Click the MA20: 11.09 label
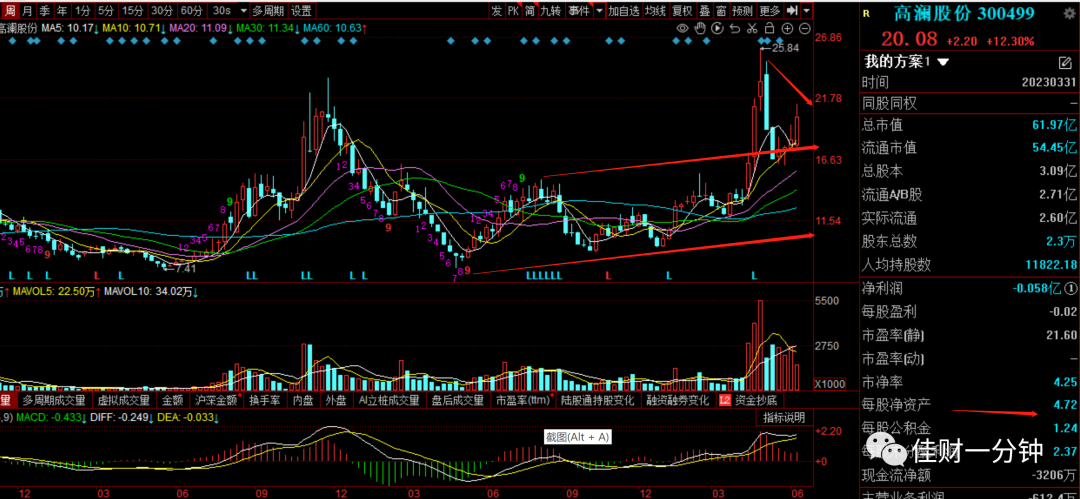 198,28
